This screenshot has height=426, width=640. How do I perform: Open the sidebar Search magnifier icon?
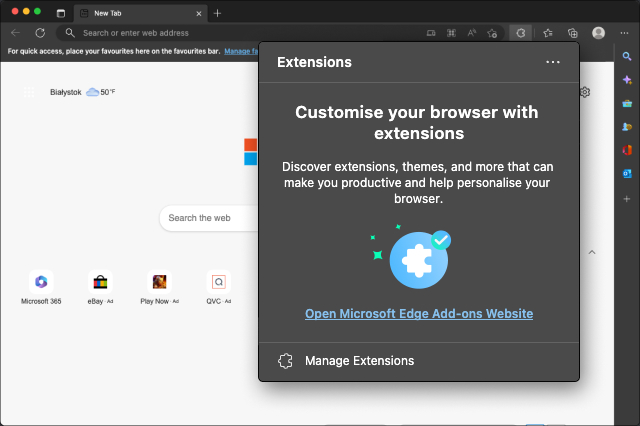coord(627,57)
